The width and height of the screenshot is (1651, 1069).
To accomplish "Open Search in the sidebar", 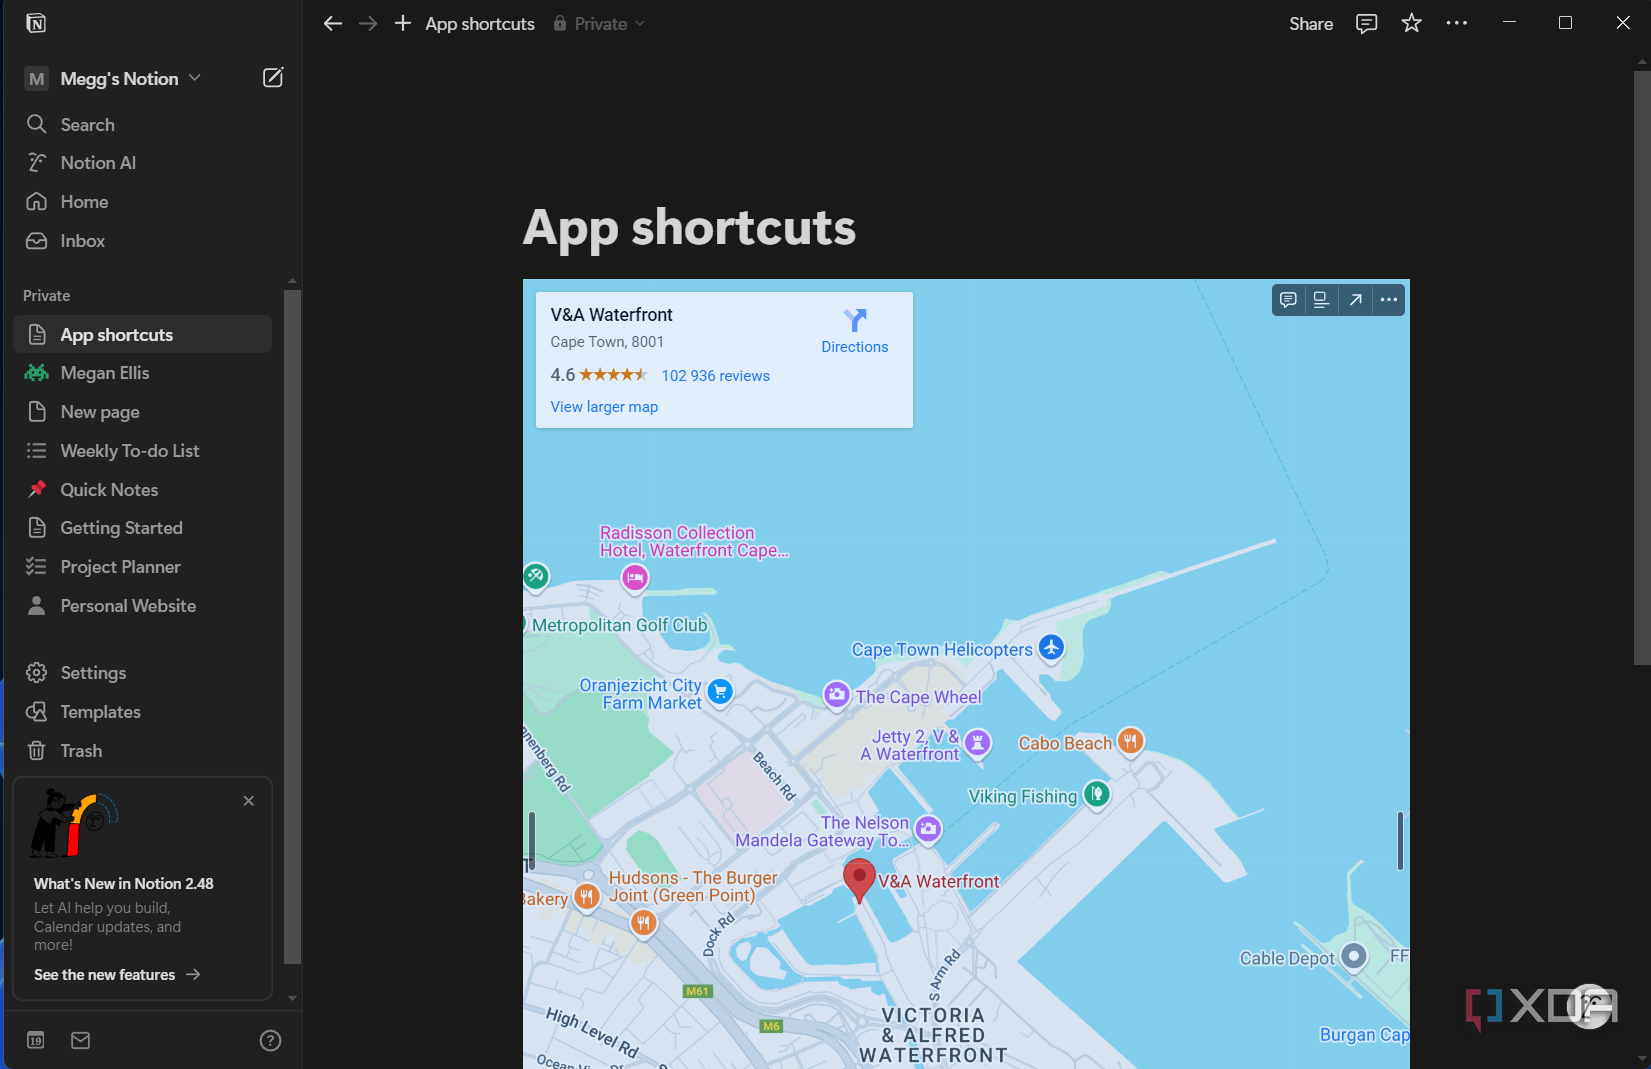I will [x=142, y=124].
